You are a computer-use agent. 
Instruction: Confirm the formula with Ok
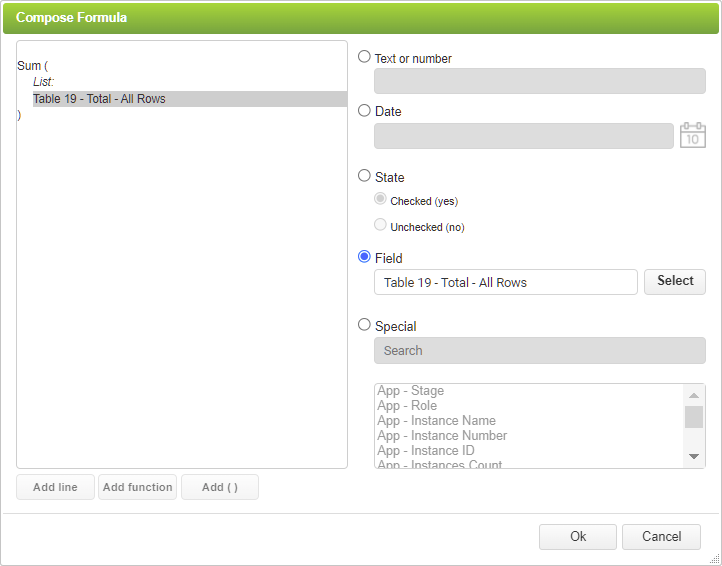[x=578, y=537]
